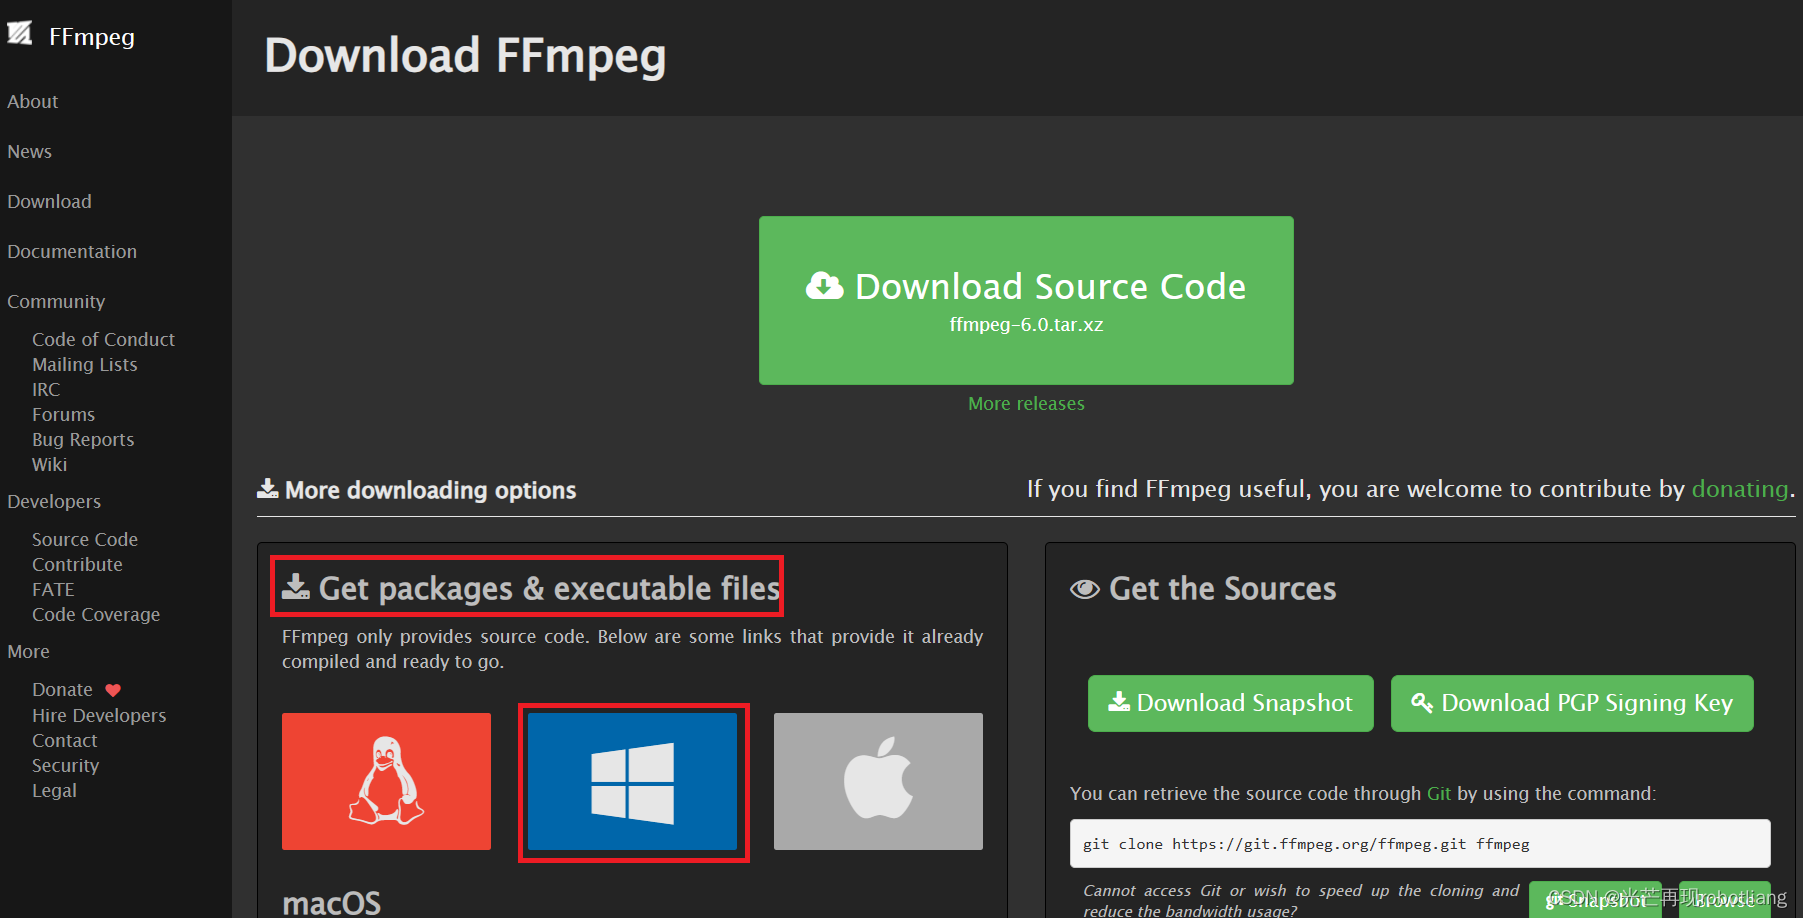Open News in the sidebar

pyautogui.click(x=30, y=152)
